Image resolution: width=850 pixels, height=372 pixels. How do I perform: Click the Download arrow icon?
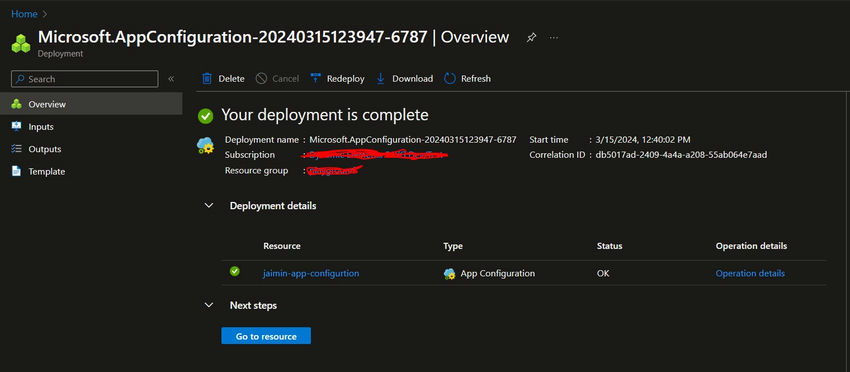point(381,79)
